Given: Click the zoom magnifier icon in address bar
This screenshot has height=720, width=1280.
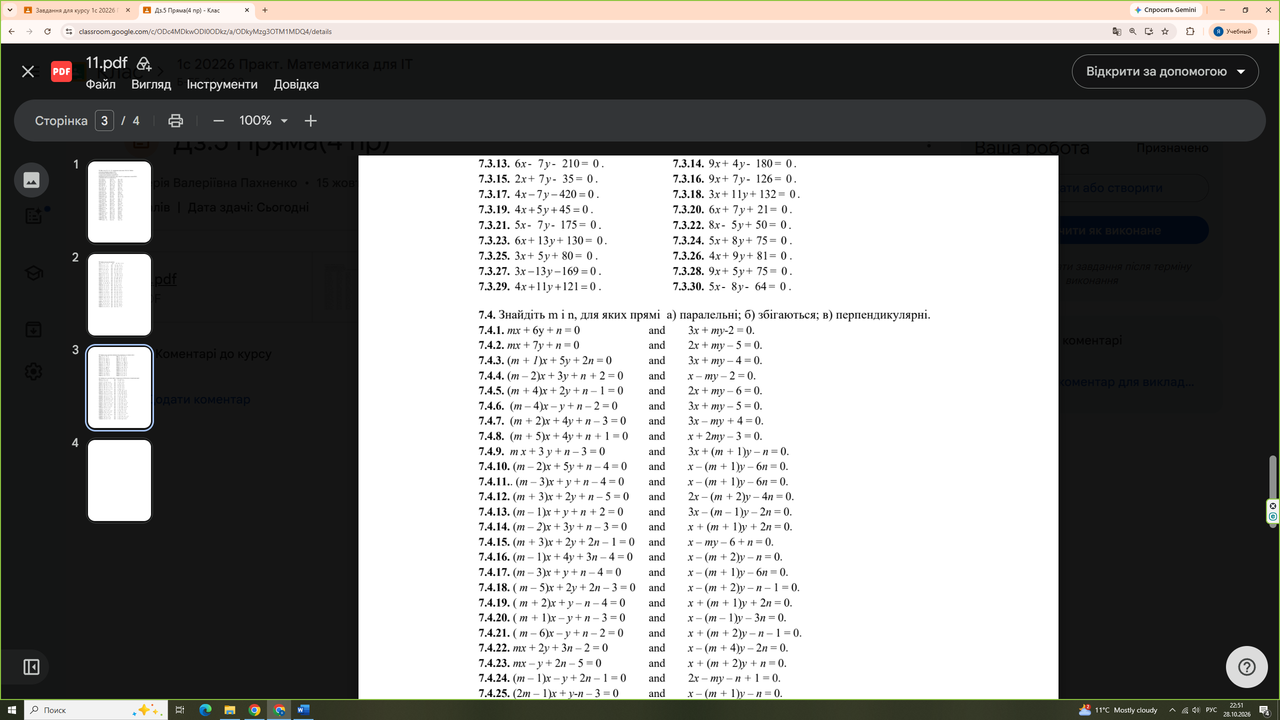Looking at the screenshot, I should pos(1133,31).
